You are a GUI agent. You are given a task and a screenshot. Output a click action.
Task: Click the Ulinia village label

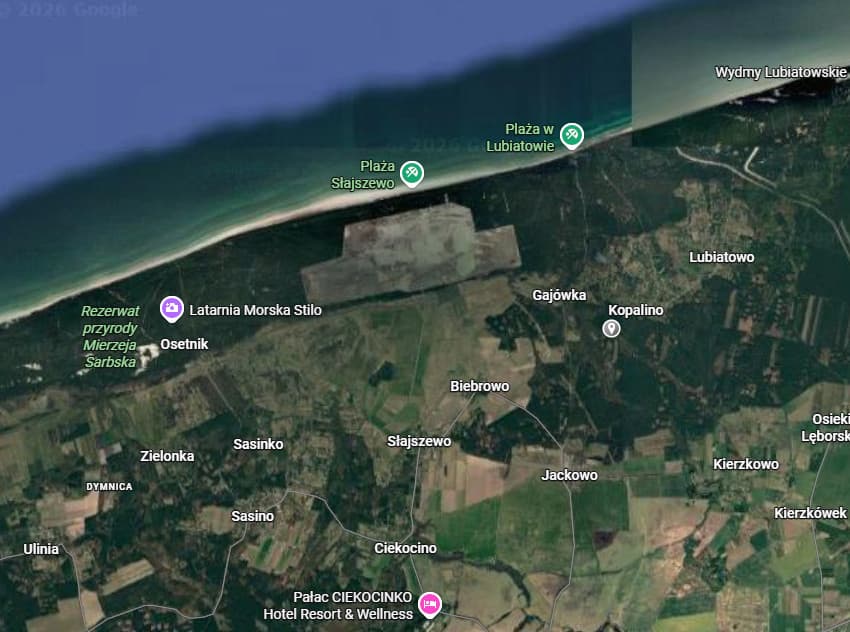coord(41,549)
